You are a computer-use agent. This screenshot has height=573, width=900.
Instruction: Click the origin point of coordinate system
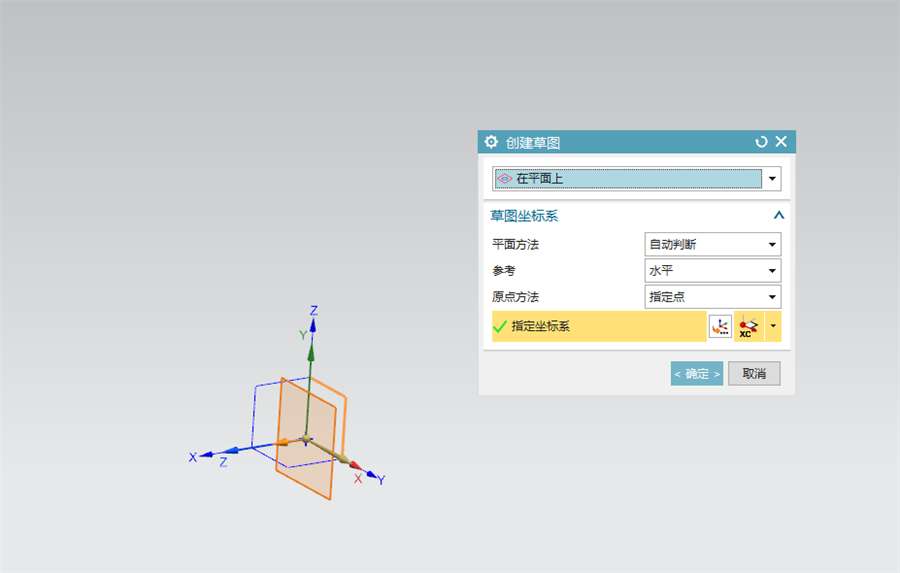pos(306,439)
